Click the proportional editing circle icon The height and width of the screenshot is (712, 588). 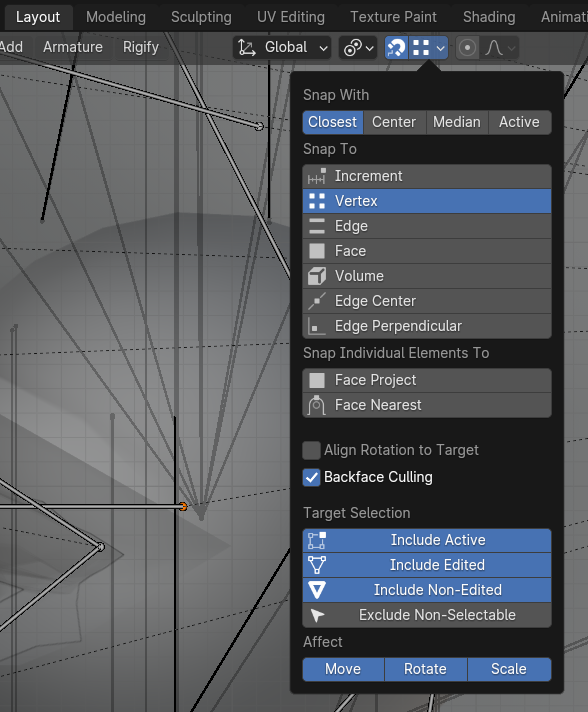tap(467, 48)
